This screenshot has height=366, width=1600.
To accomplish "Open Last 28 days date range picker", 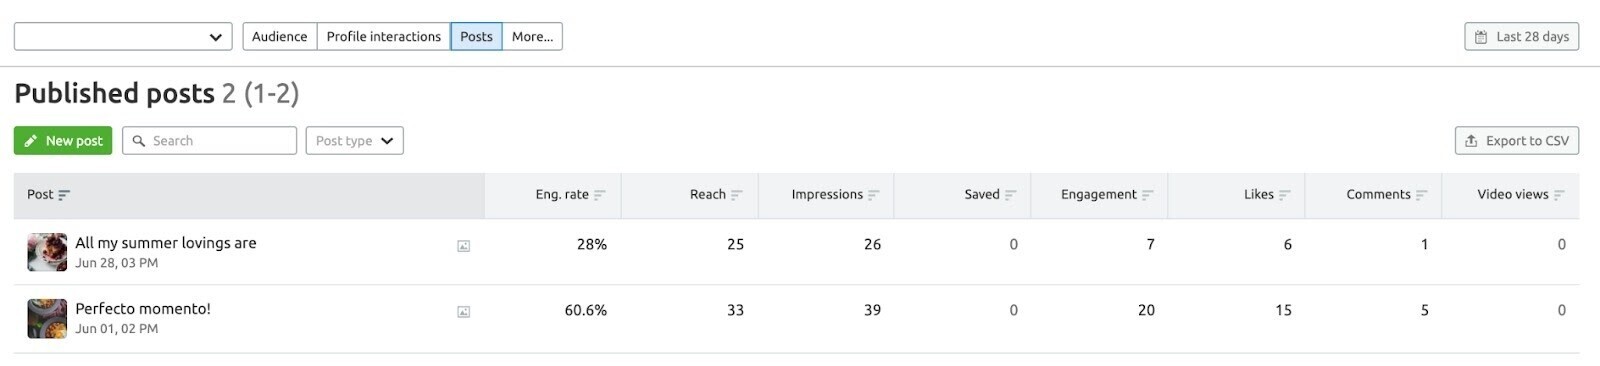I will (1521, 37).
